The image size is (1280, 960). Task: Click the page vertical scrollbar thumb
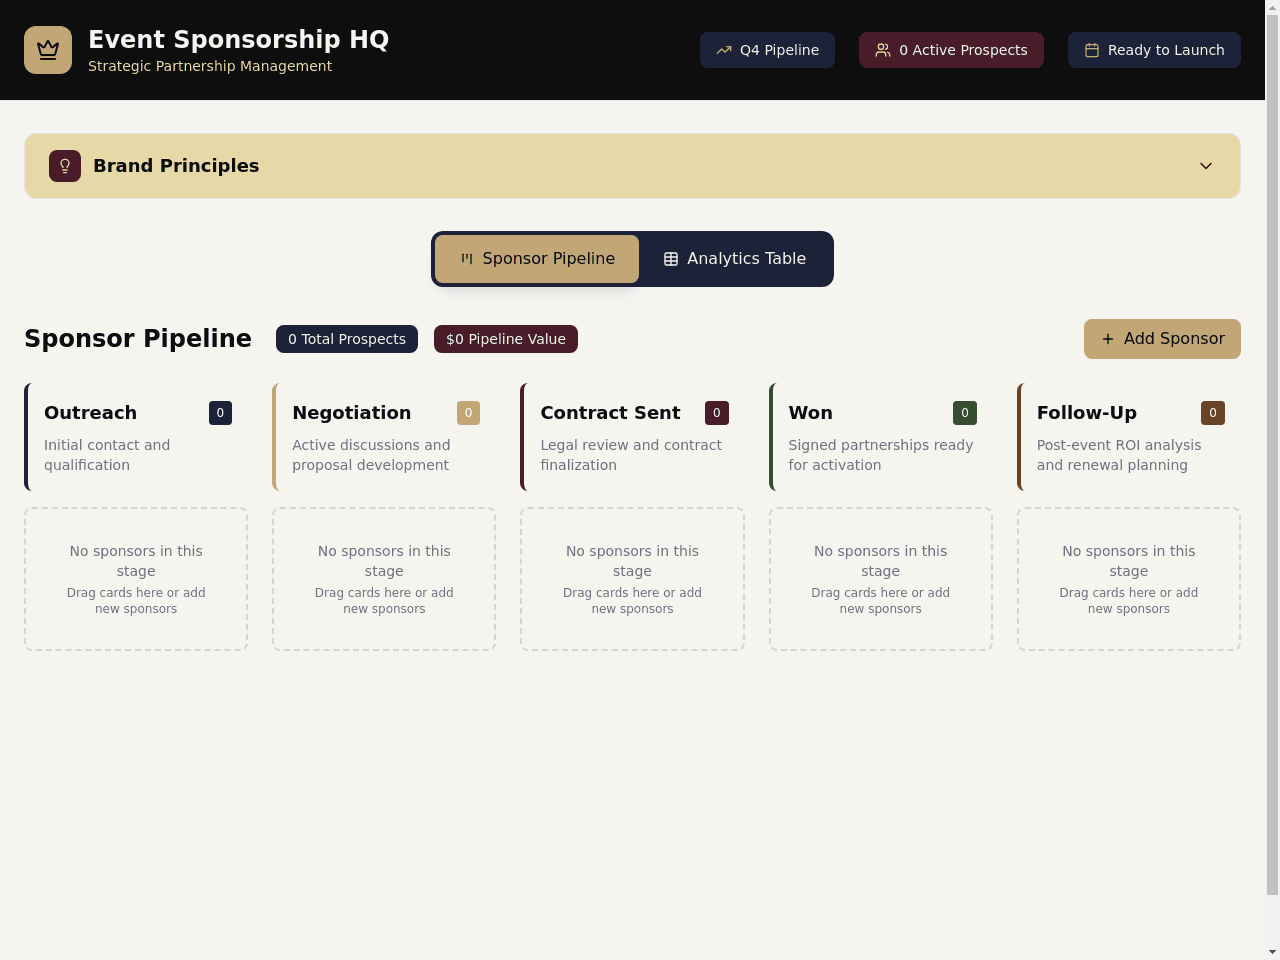tap(1272, 455)
